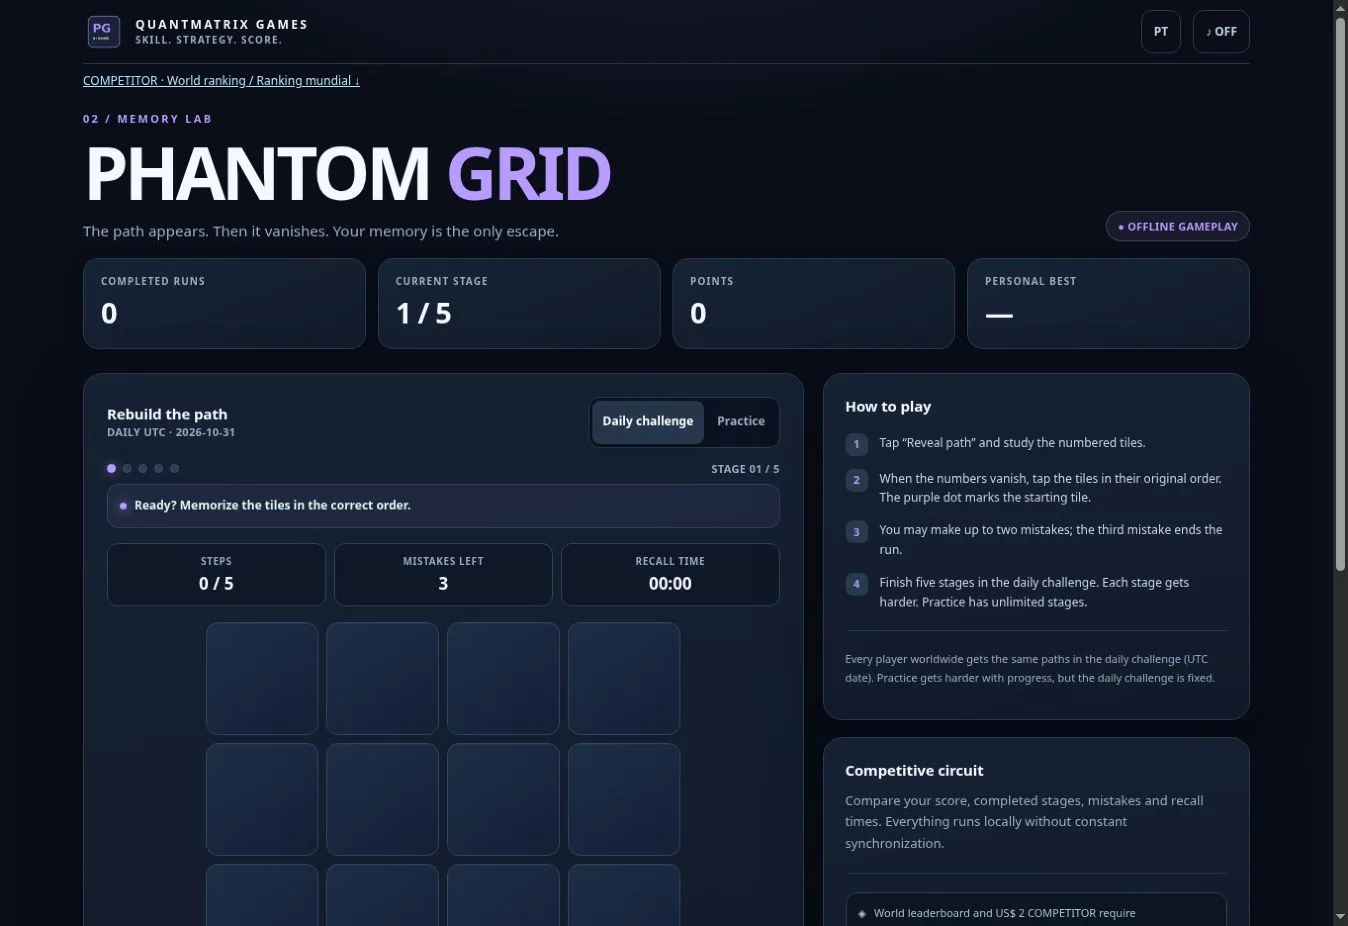
Task: Click the "How to play" heading
Action: [x=888, y=407]
